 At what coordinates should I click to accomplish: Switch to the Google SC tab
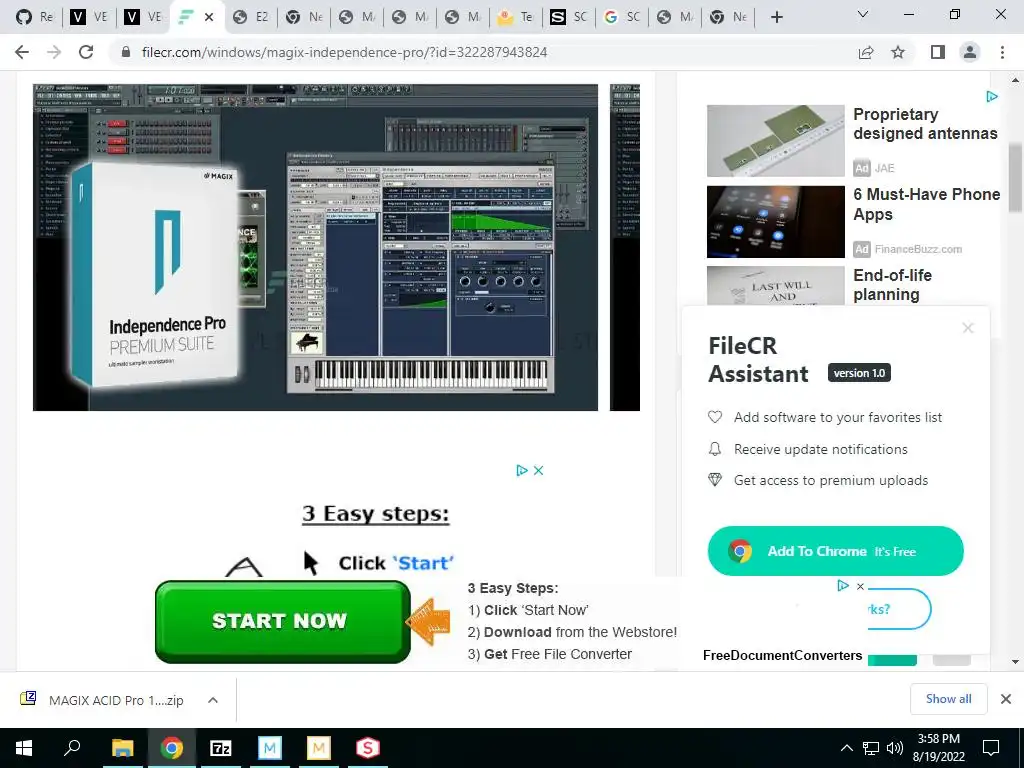[x=622, y=17]
